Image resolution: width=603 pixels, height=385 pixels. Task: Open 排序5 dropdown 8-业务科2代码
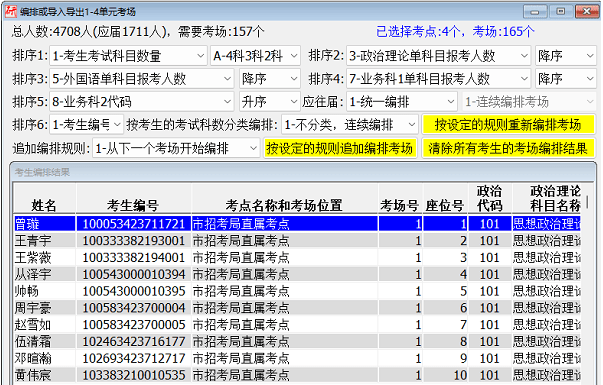(x=142, y=102)
